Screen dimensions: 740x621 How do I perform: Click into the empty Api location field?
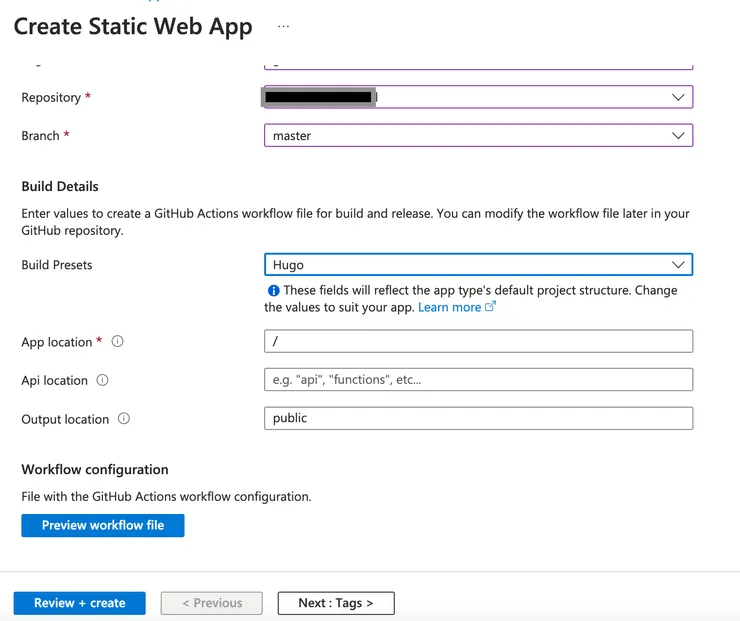coord(478,380)
